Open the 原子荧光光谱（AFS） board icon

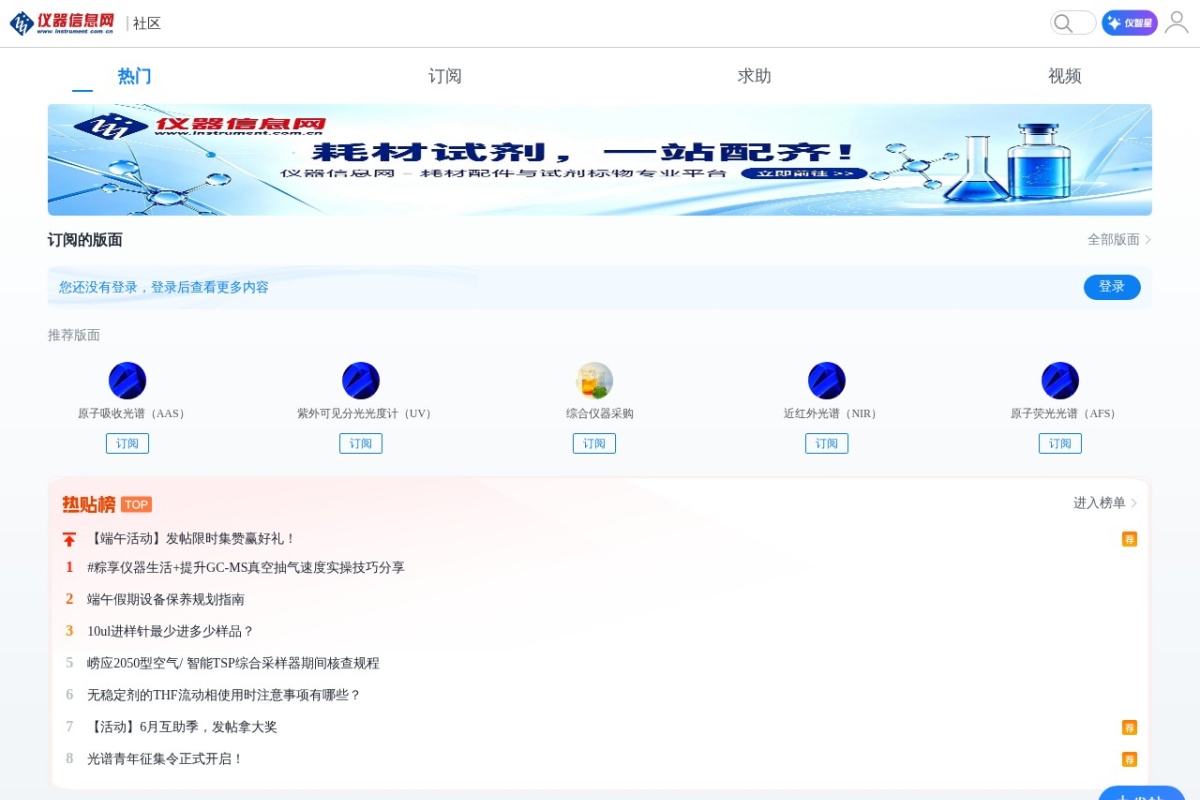pyautogui.click(x=1060, y=381)
